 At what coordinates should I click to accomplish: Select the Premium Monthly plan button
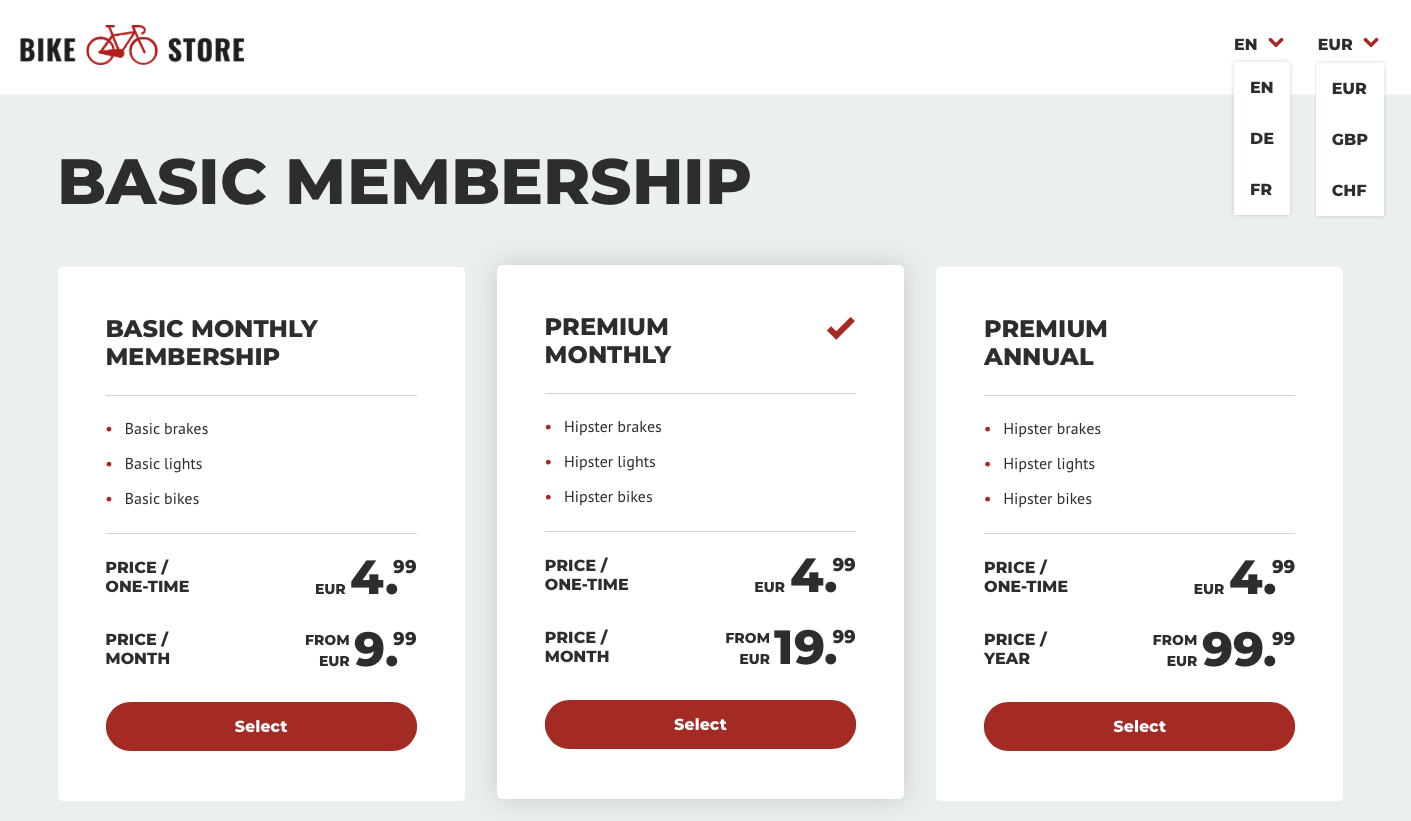[700, 724]
